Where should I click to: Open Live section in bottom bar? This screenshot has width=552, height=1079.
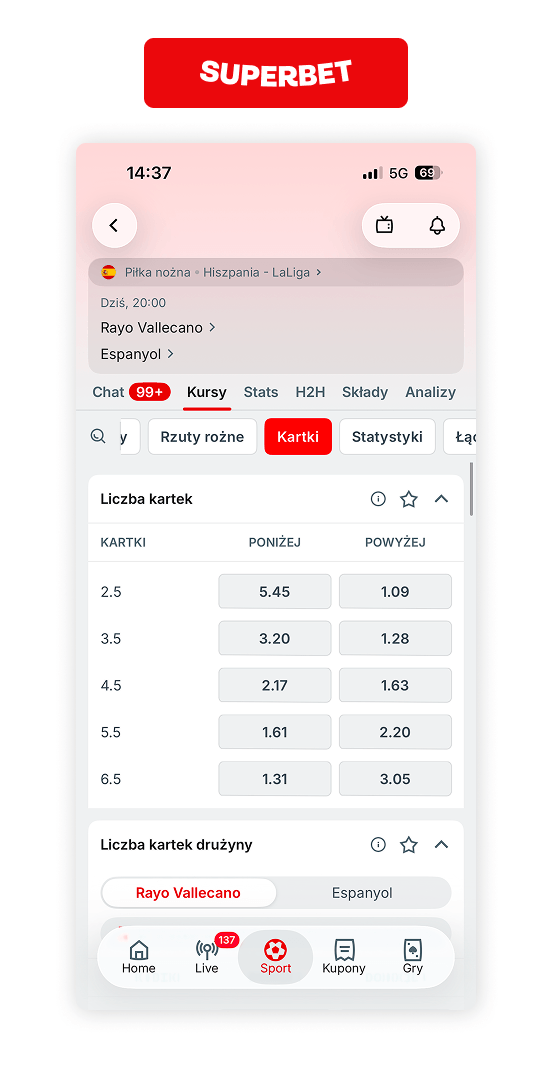(206, 957)
